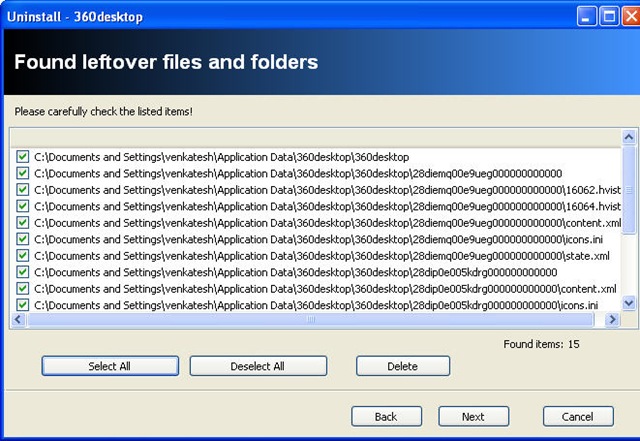640x441 pixels.
Task: Toggle checkbox for state.xml file
Action: (22, 256)
